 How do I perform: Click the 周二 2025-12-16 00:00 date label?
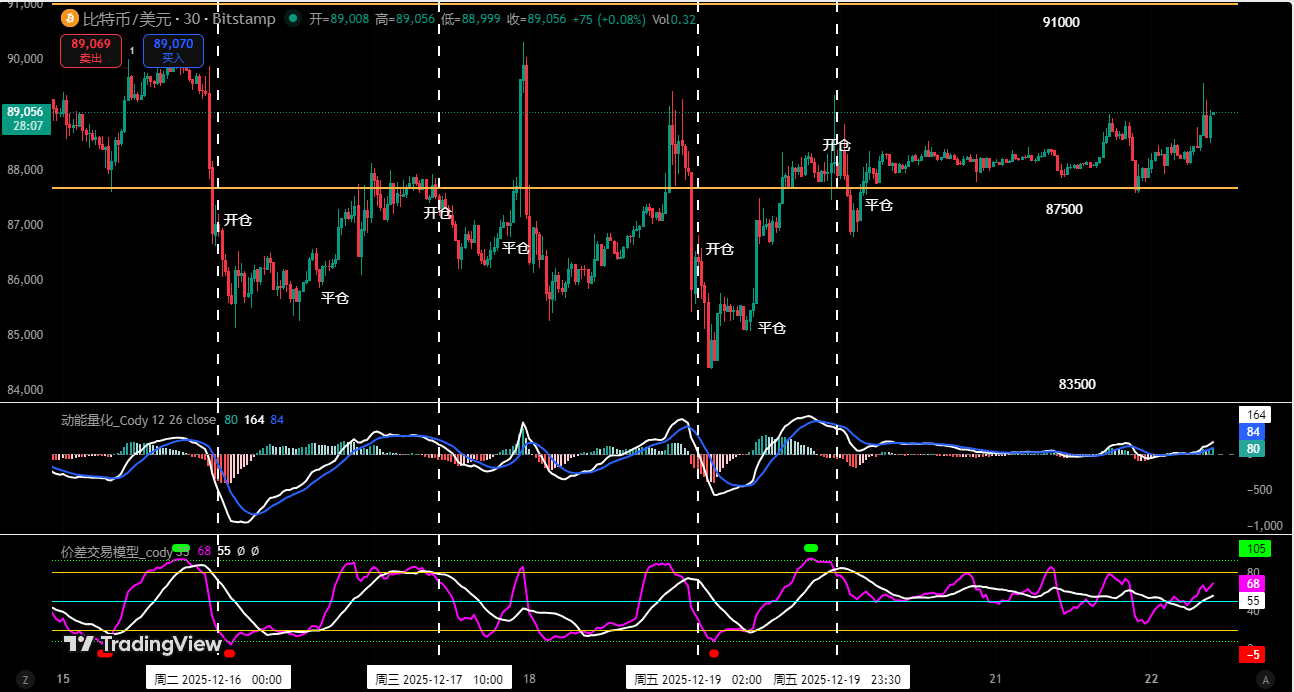point(218,677)
